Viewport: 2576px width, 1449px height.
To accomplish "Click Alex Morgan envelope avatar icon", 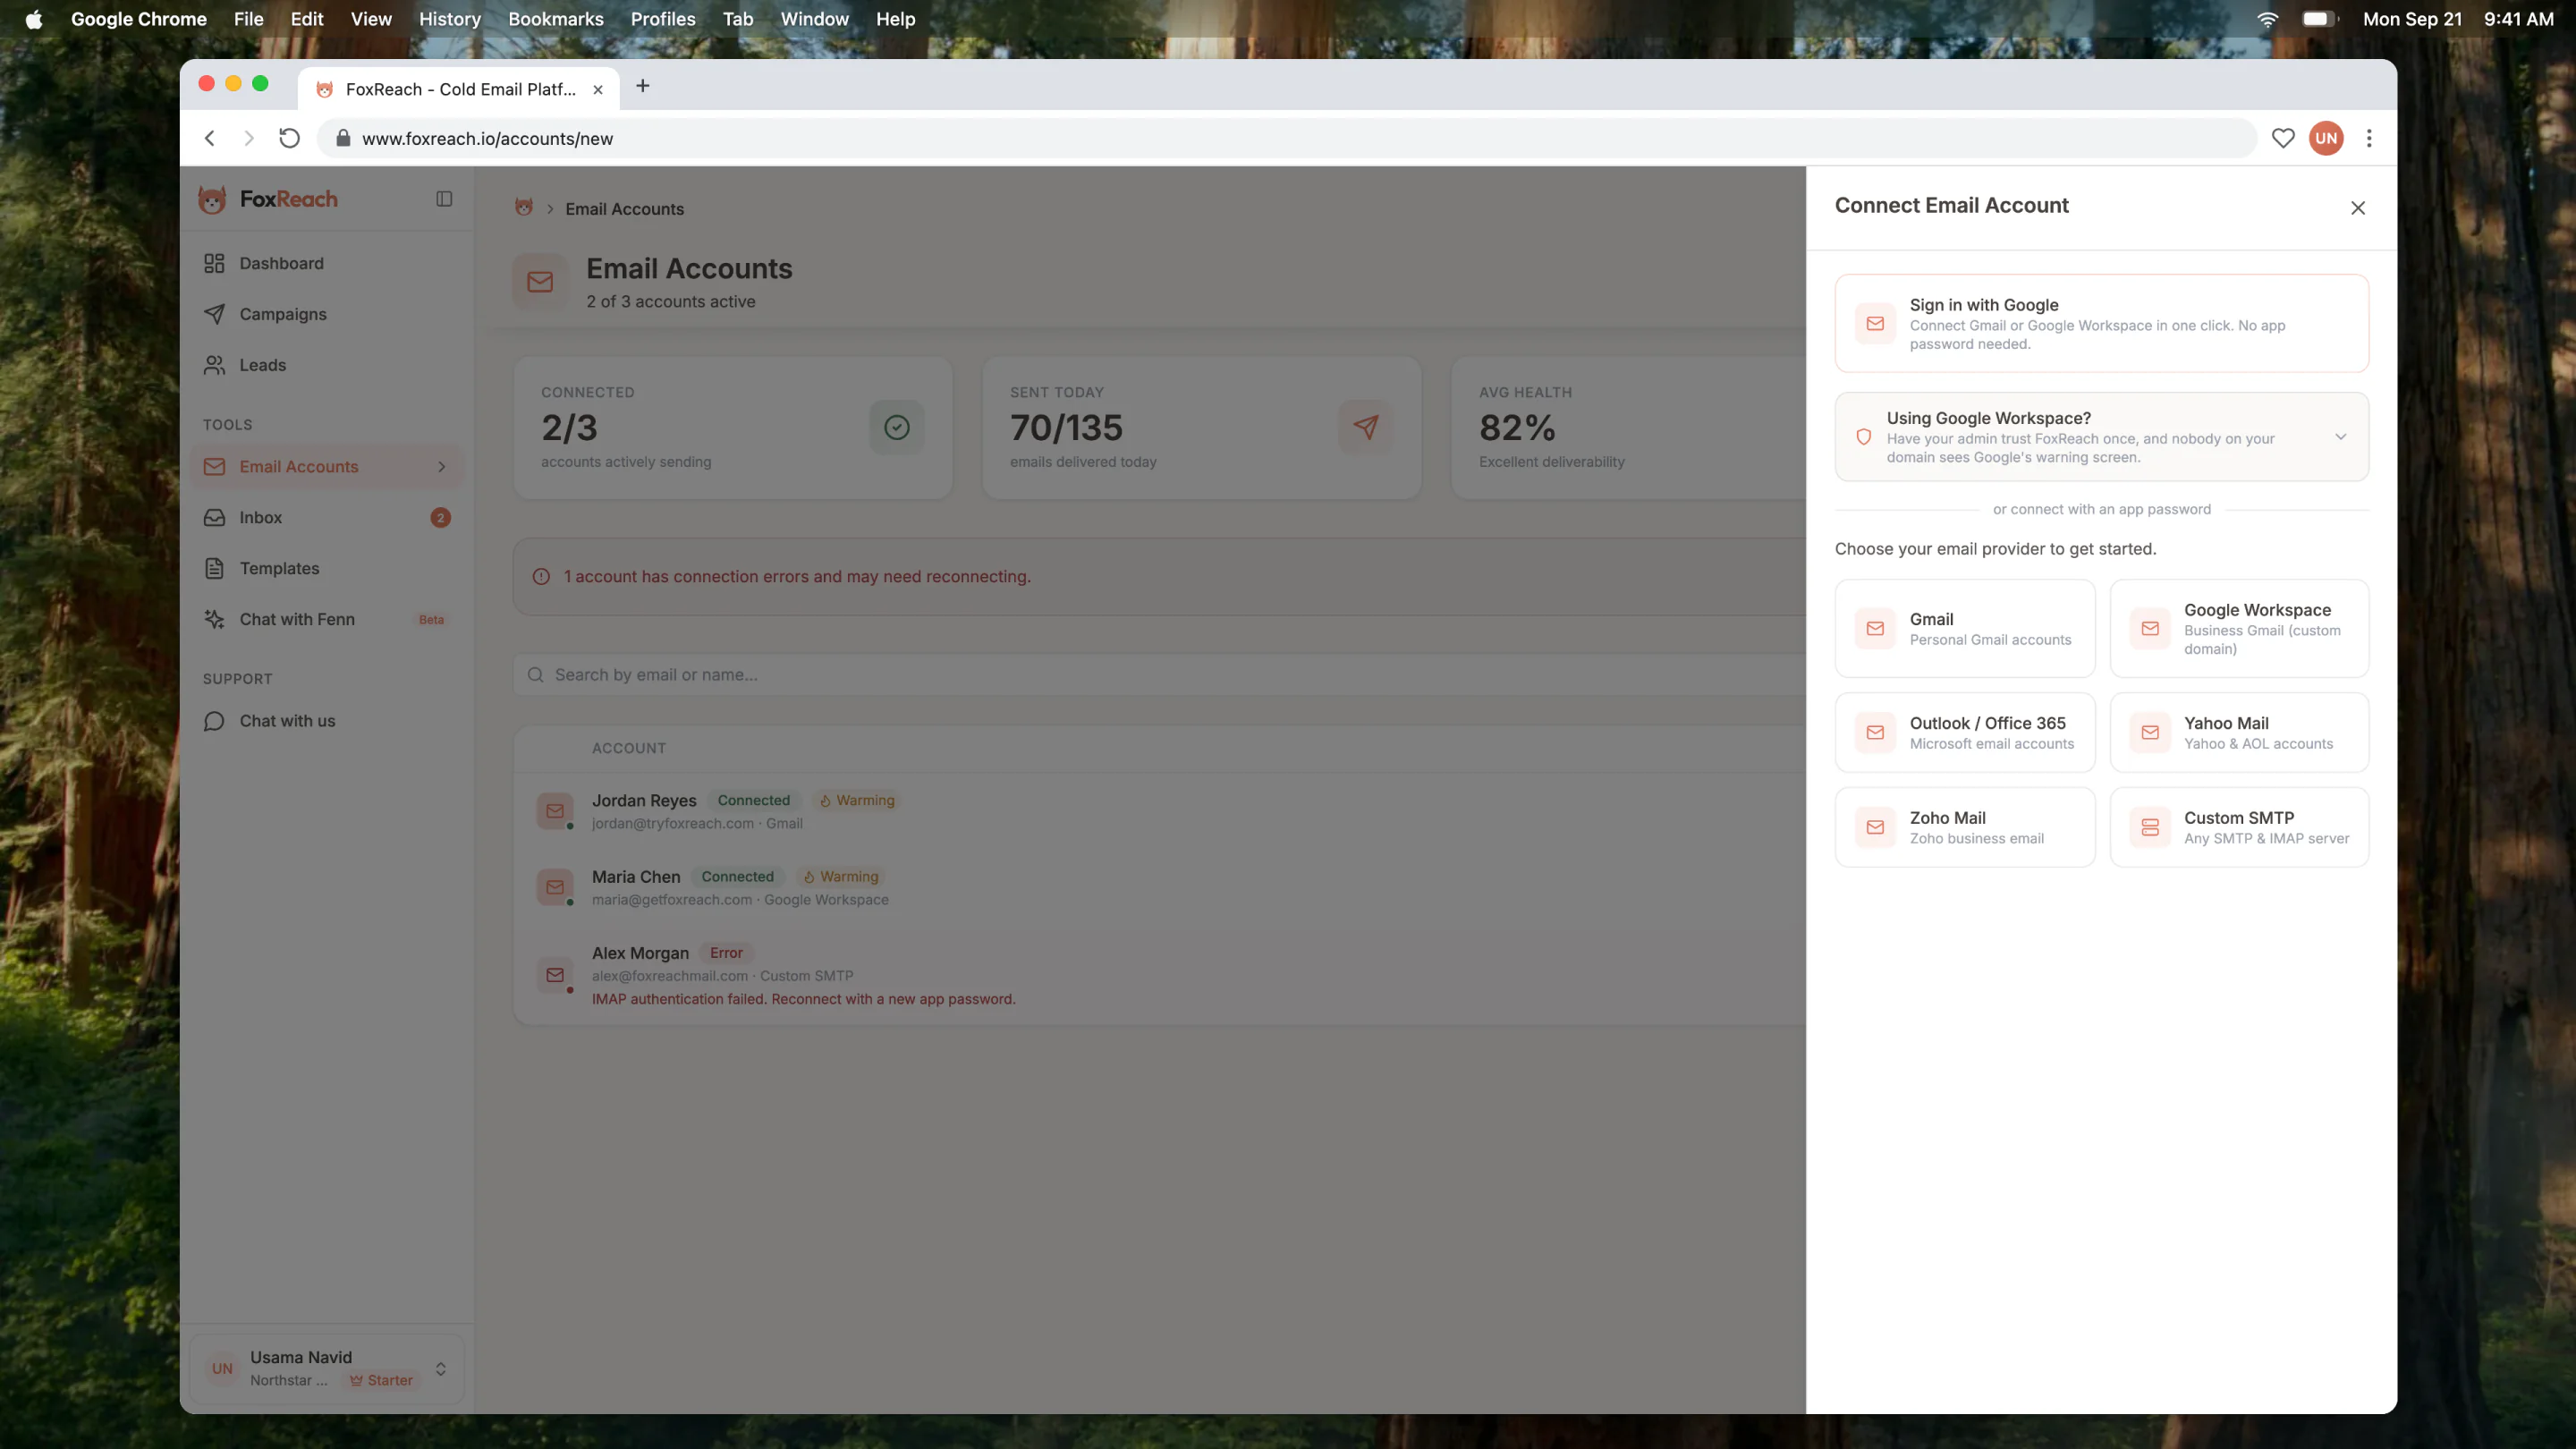I will (x=555, y=975).
